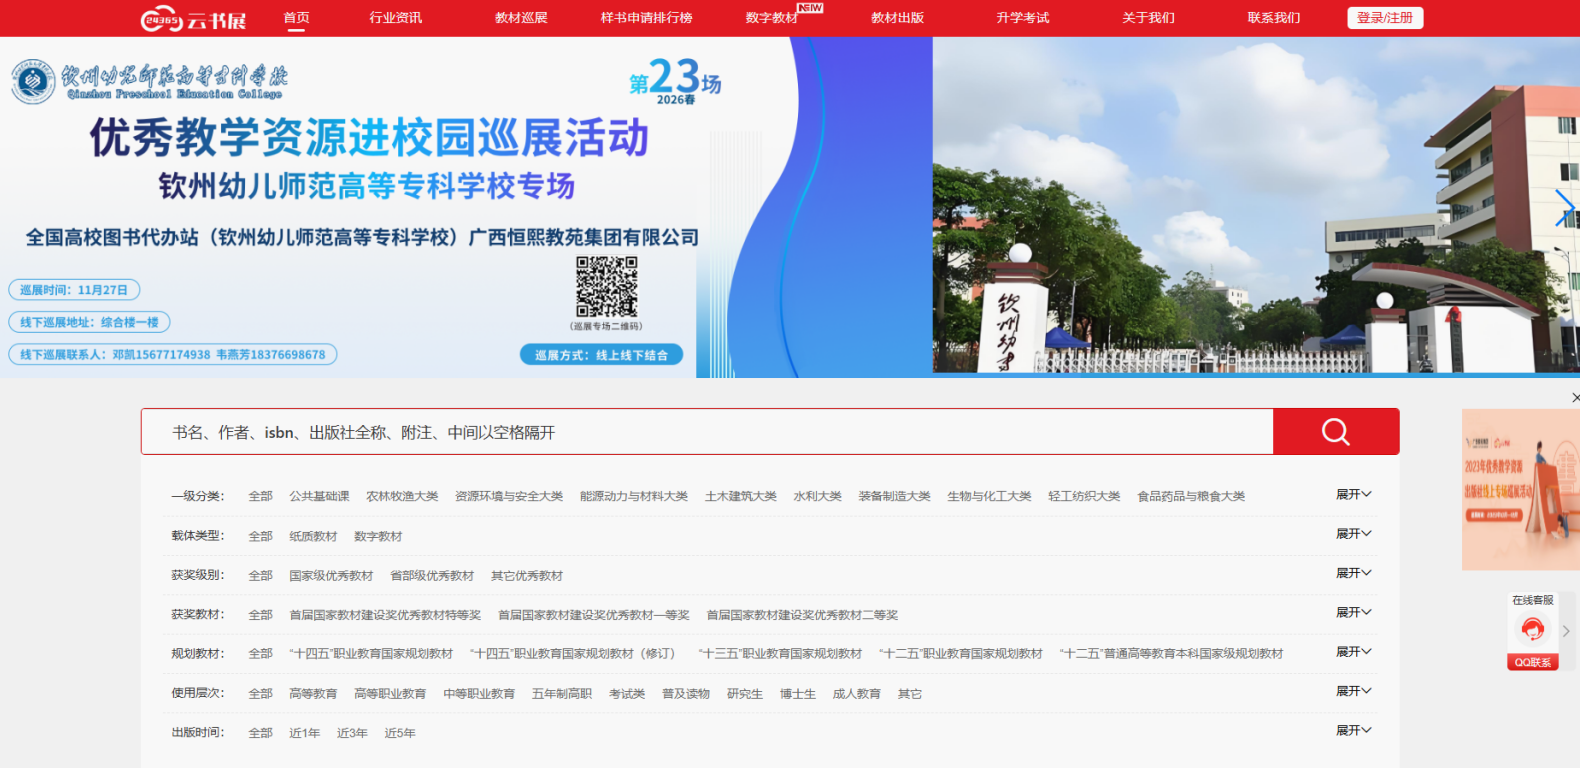Click the 24365 云书展 site logo
1580x768 pixels.
[x=194, y=19]
